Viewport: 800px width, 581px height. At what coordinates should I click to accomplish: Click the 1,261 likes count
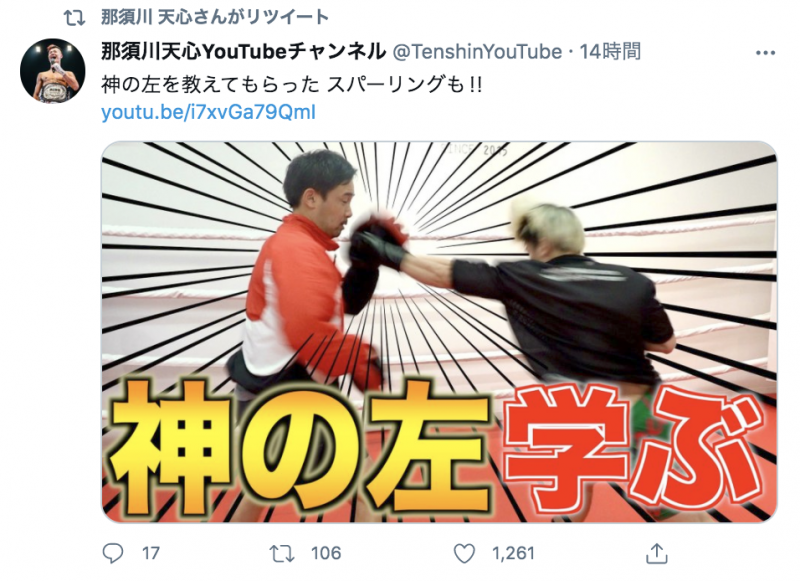[513, 553]
